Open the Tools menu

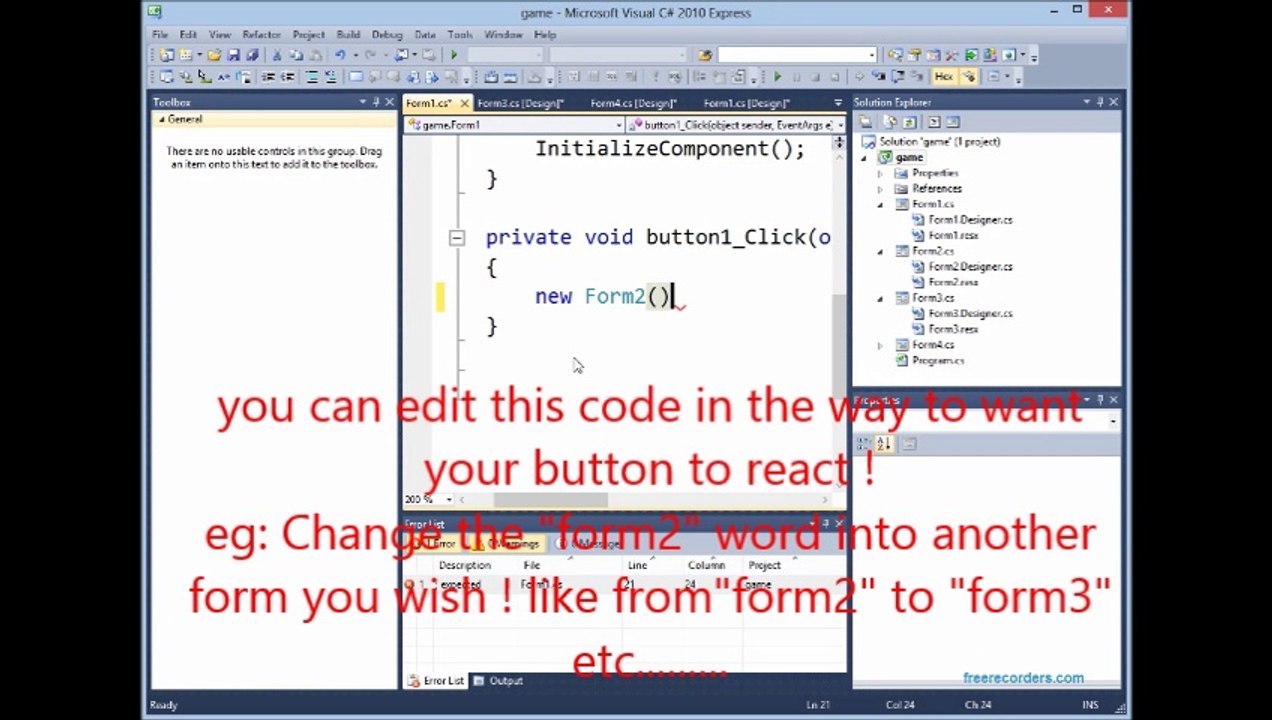460,34
